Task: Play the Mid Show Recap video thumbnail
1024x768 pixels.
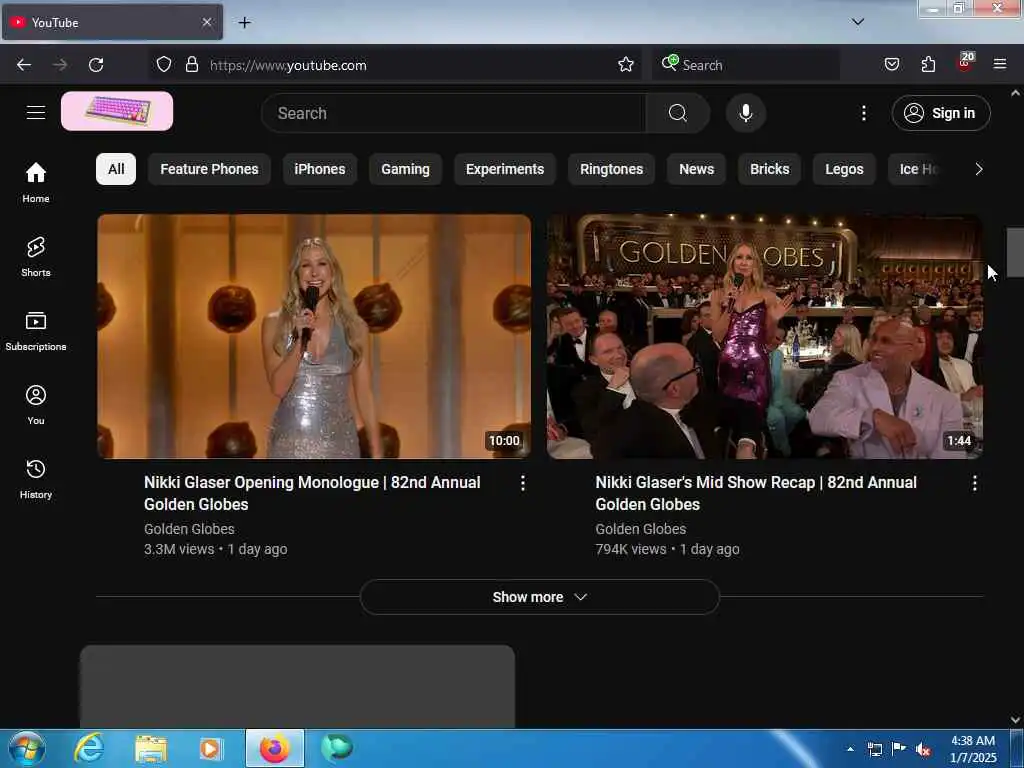Action: pos(765,336)
